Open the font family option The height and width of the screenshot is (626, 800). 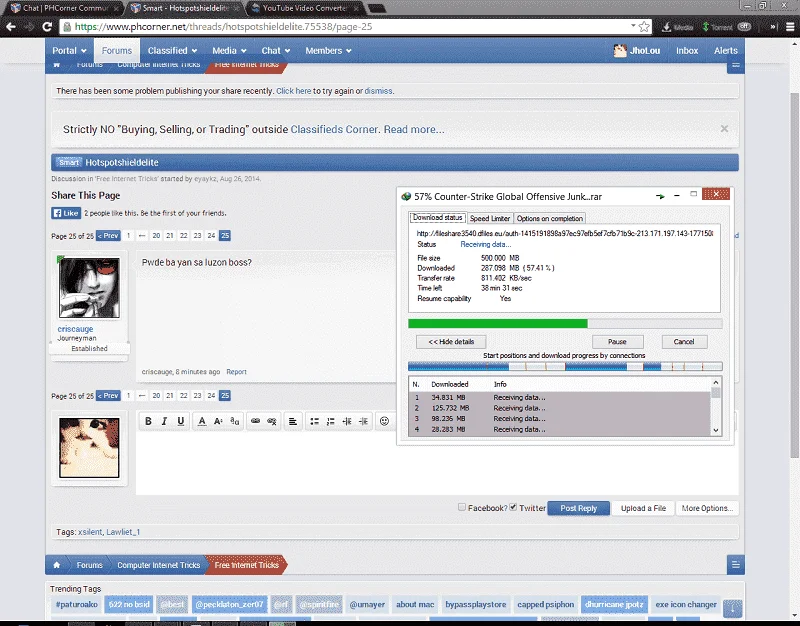pyautogui.click(x=235, y=421)
